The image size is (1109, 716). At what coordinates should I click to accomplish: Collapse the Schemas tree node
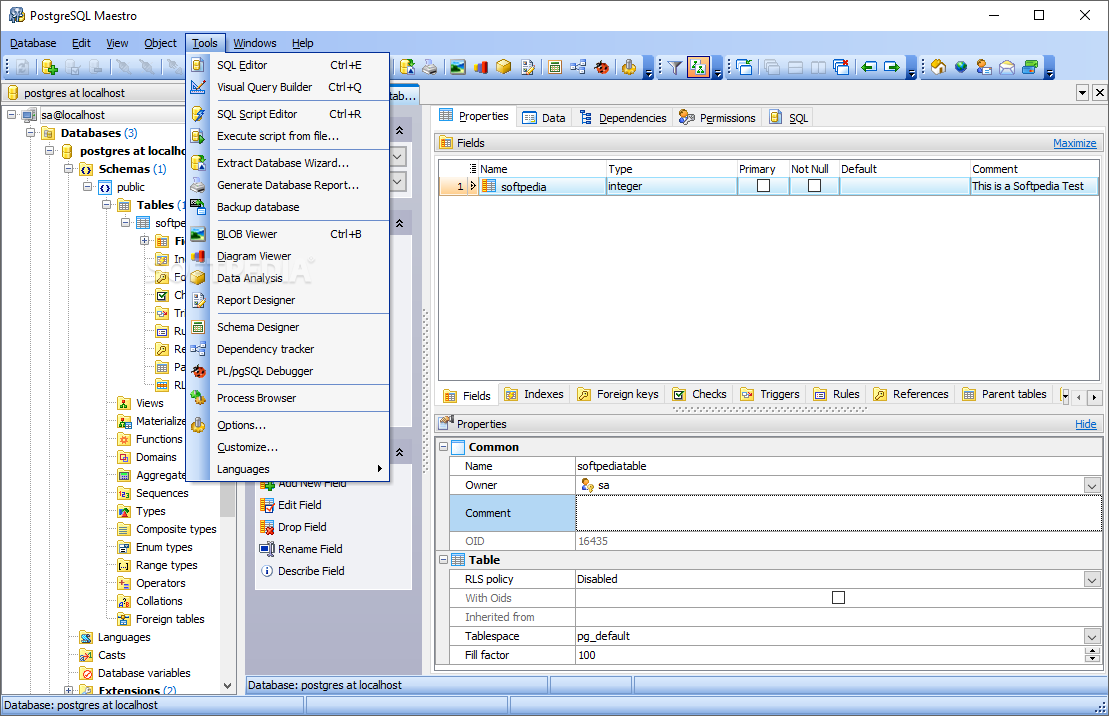(x=69, y=168)
